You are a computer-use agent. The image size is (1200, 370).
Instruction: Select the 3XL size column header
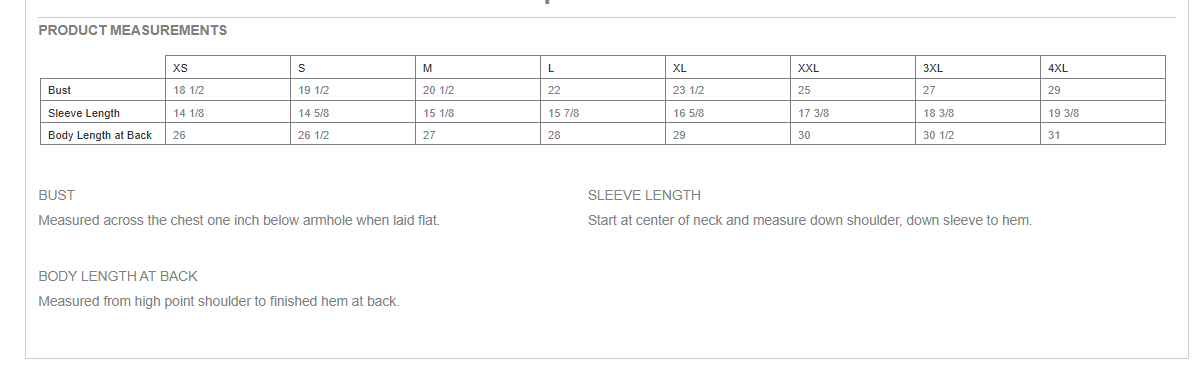(933, 68)
